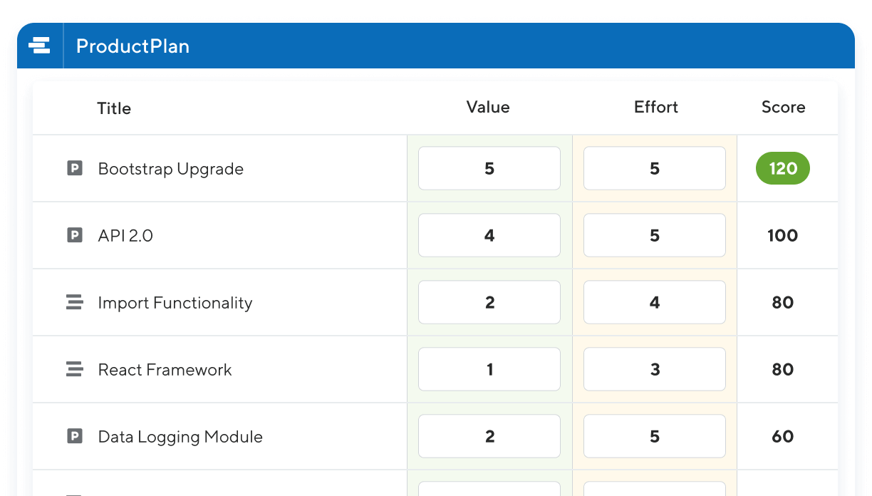
Task: Edit the Value field for Bootstrap Upgrade
Action: click(489, 168)
